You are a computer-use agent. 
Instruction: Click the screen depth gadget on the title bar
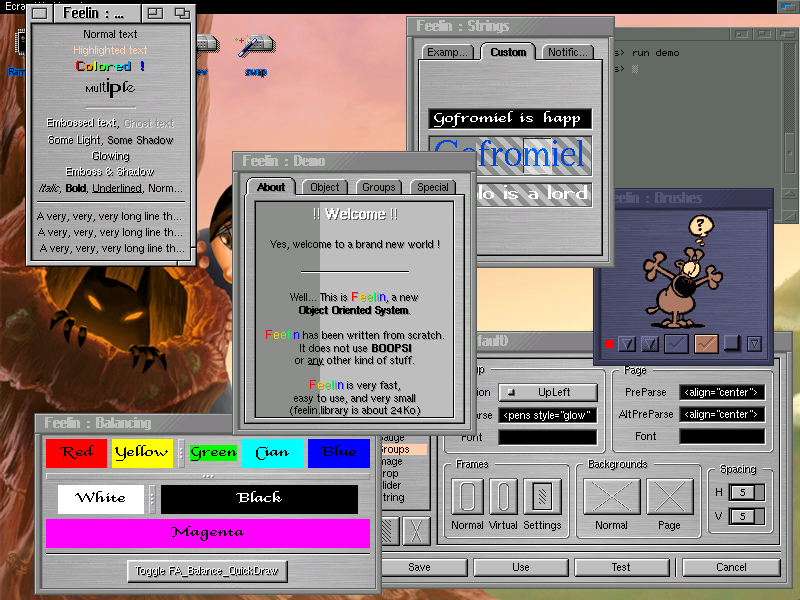point(789,6)
